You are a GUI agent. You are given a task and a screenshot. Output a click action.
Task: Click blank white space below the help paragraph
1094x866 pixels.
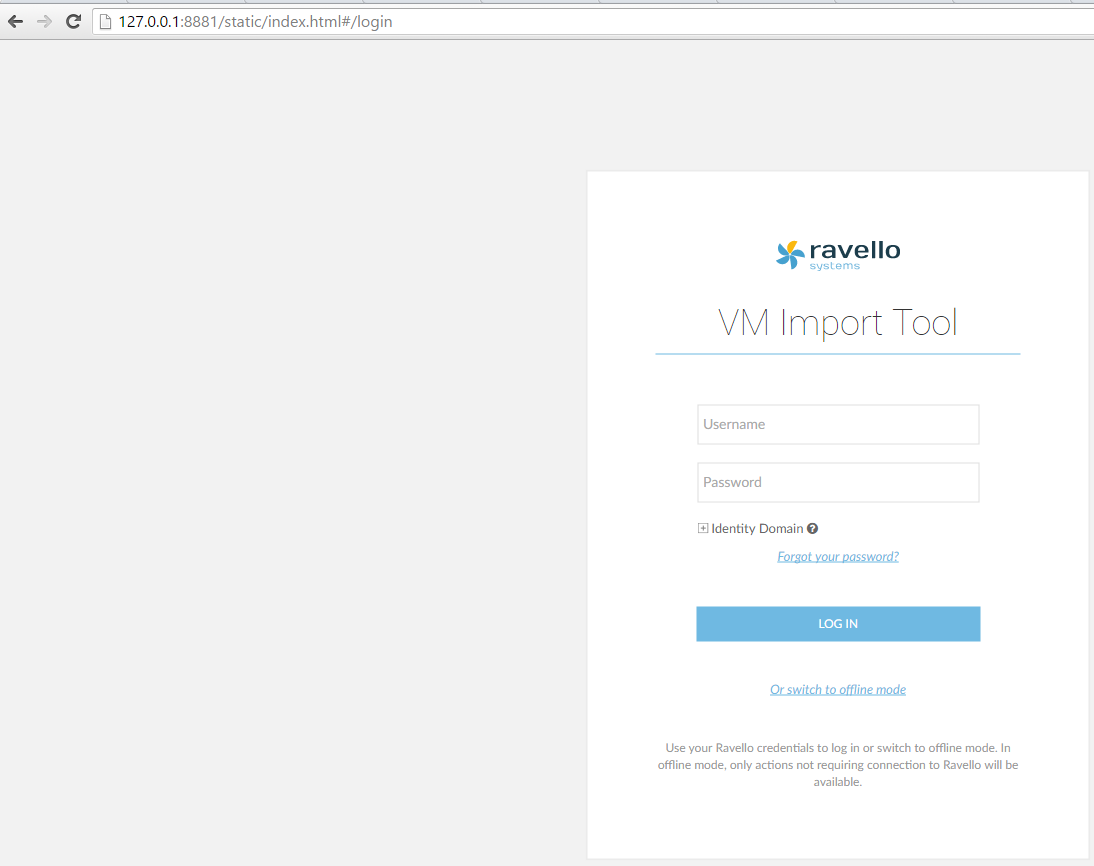pos(838,825)
